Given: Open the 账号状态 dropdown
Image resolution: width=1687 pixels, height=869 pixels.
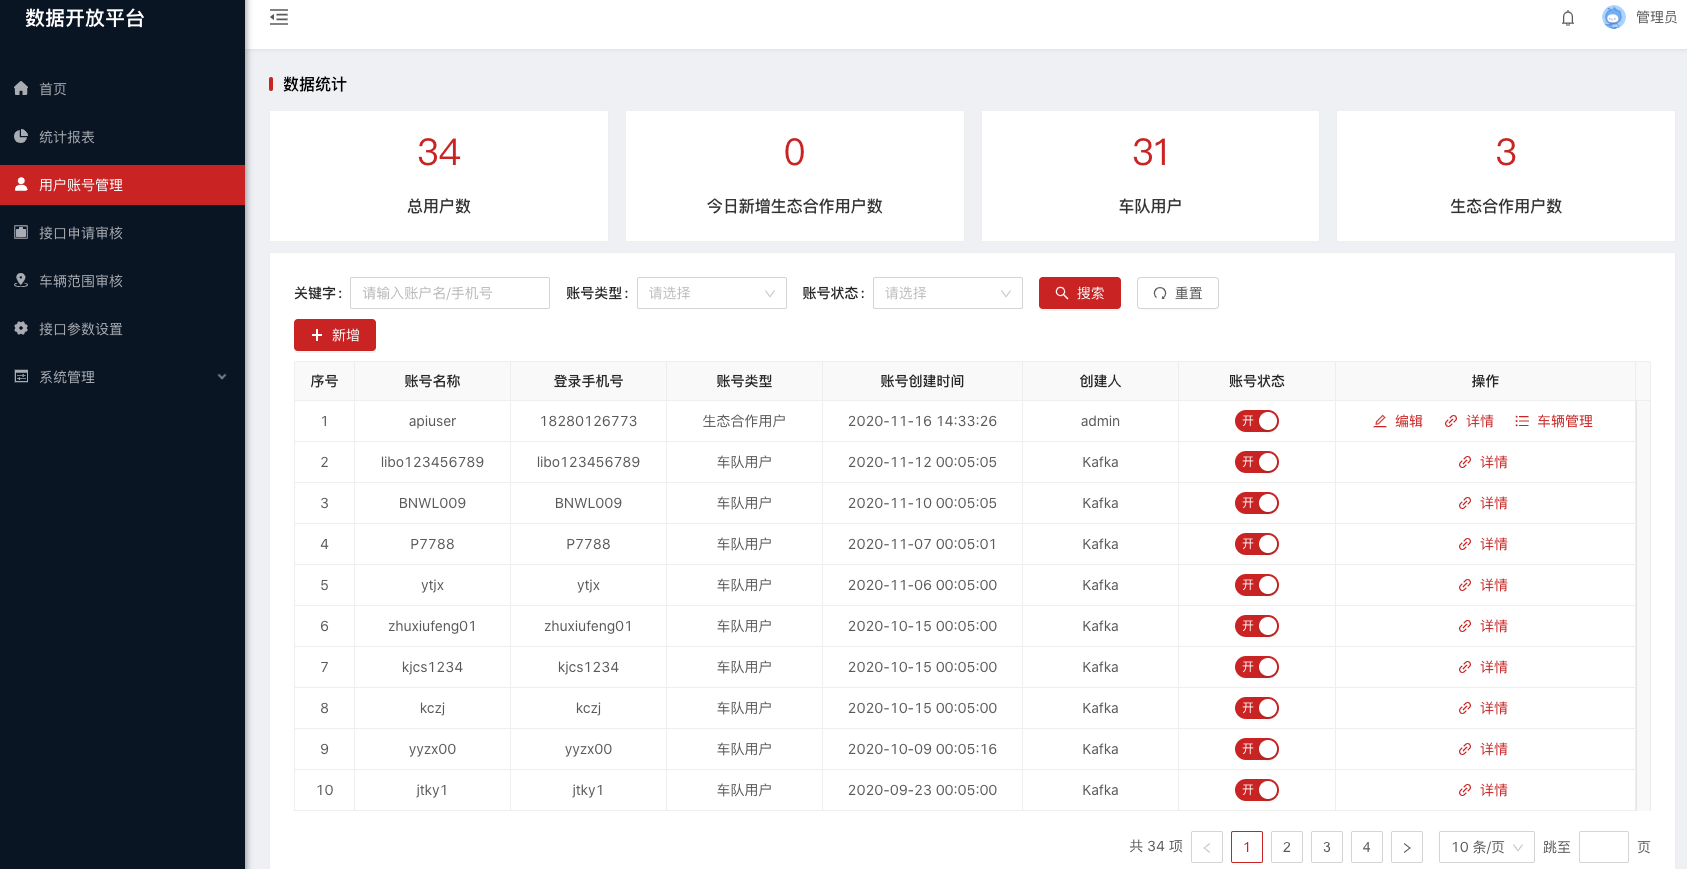Looking at the screenshot, I should click(x=947, y=293).
